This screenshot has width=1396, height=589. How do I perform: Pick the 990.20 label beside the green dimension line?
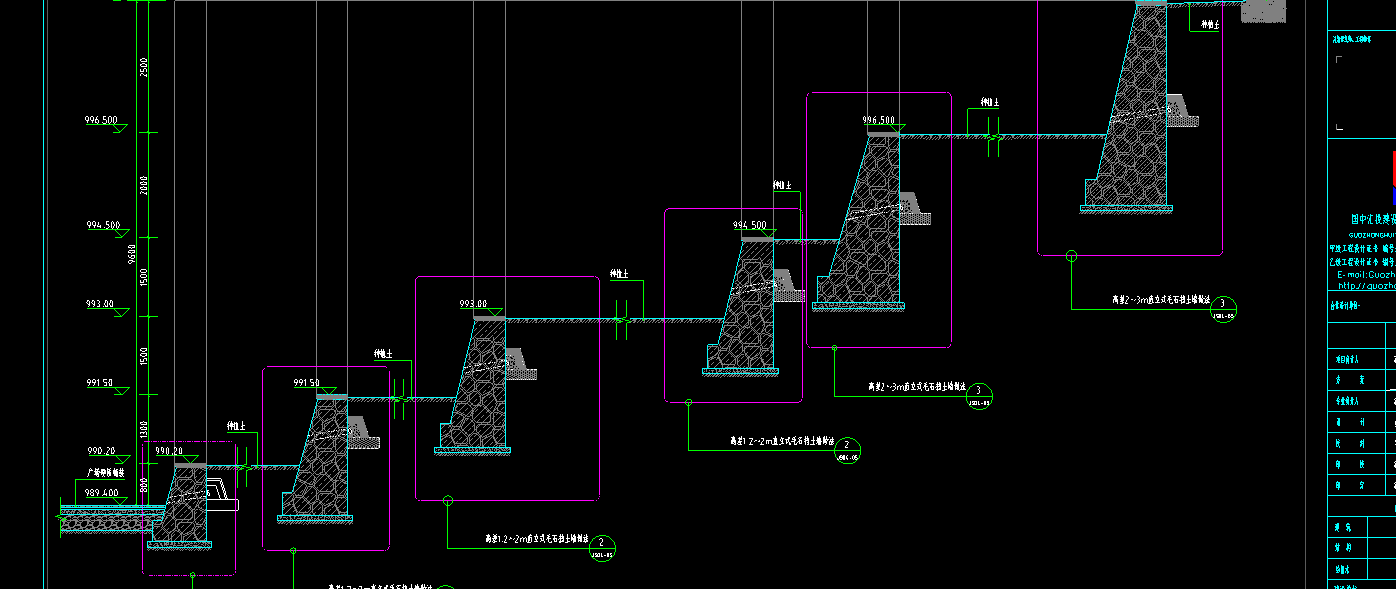pyautogui.click(x=102, y=451)
